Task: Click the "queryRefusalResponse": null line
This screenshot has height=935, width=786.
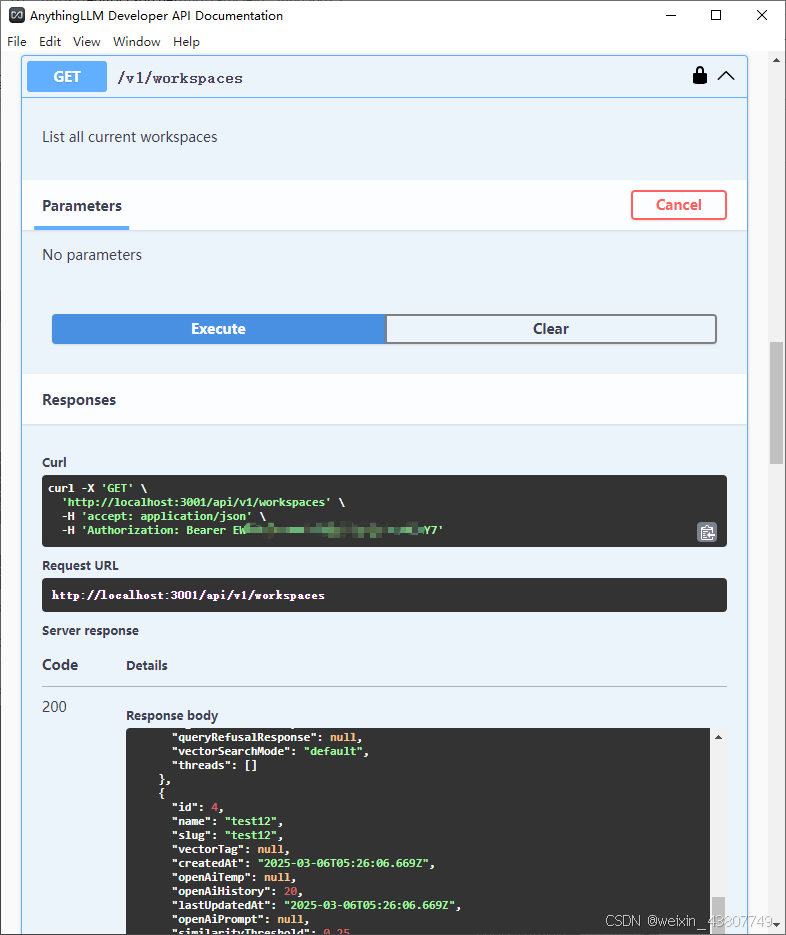Action: coord(267,738)
